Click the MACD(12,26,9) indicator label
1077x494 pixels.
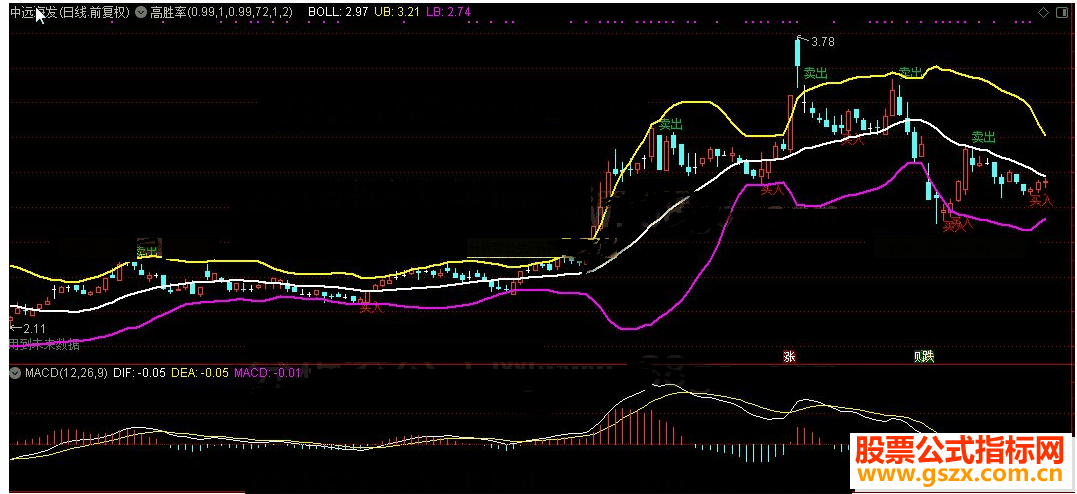tap(66, 373)
